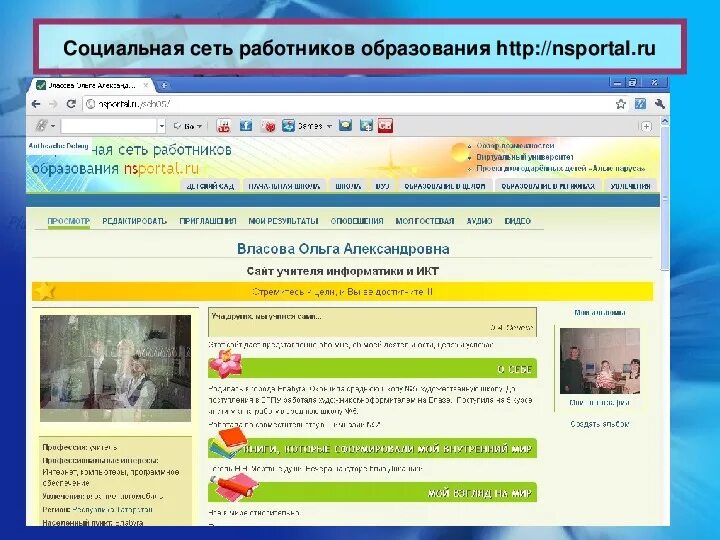Click the album caption link under the photo
The image size is (720, 540).
pyautogui.click(x=600, y=402)
